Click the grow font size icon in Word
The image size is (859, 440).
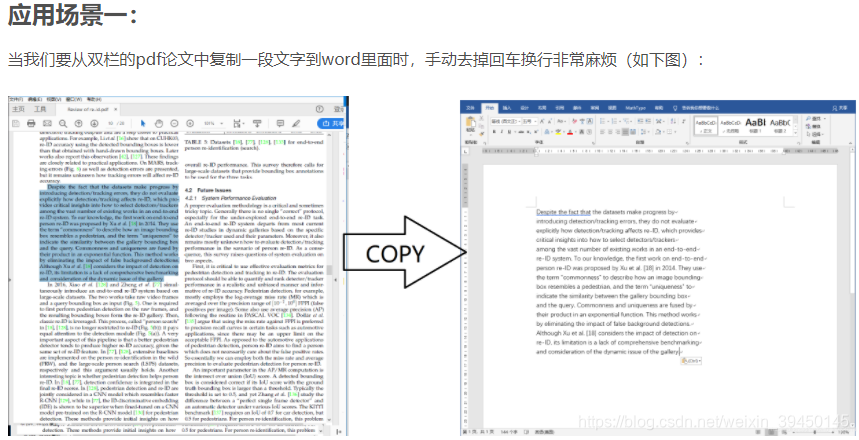point(542,122)
